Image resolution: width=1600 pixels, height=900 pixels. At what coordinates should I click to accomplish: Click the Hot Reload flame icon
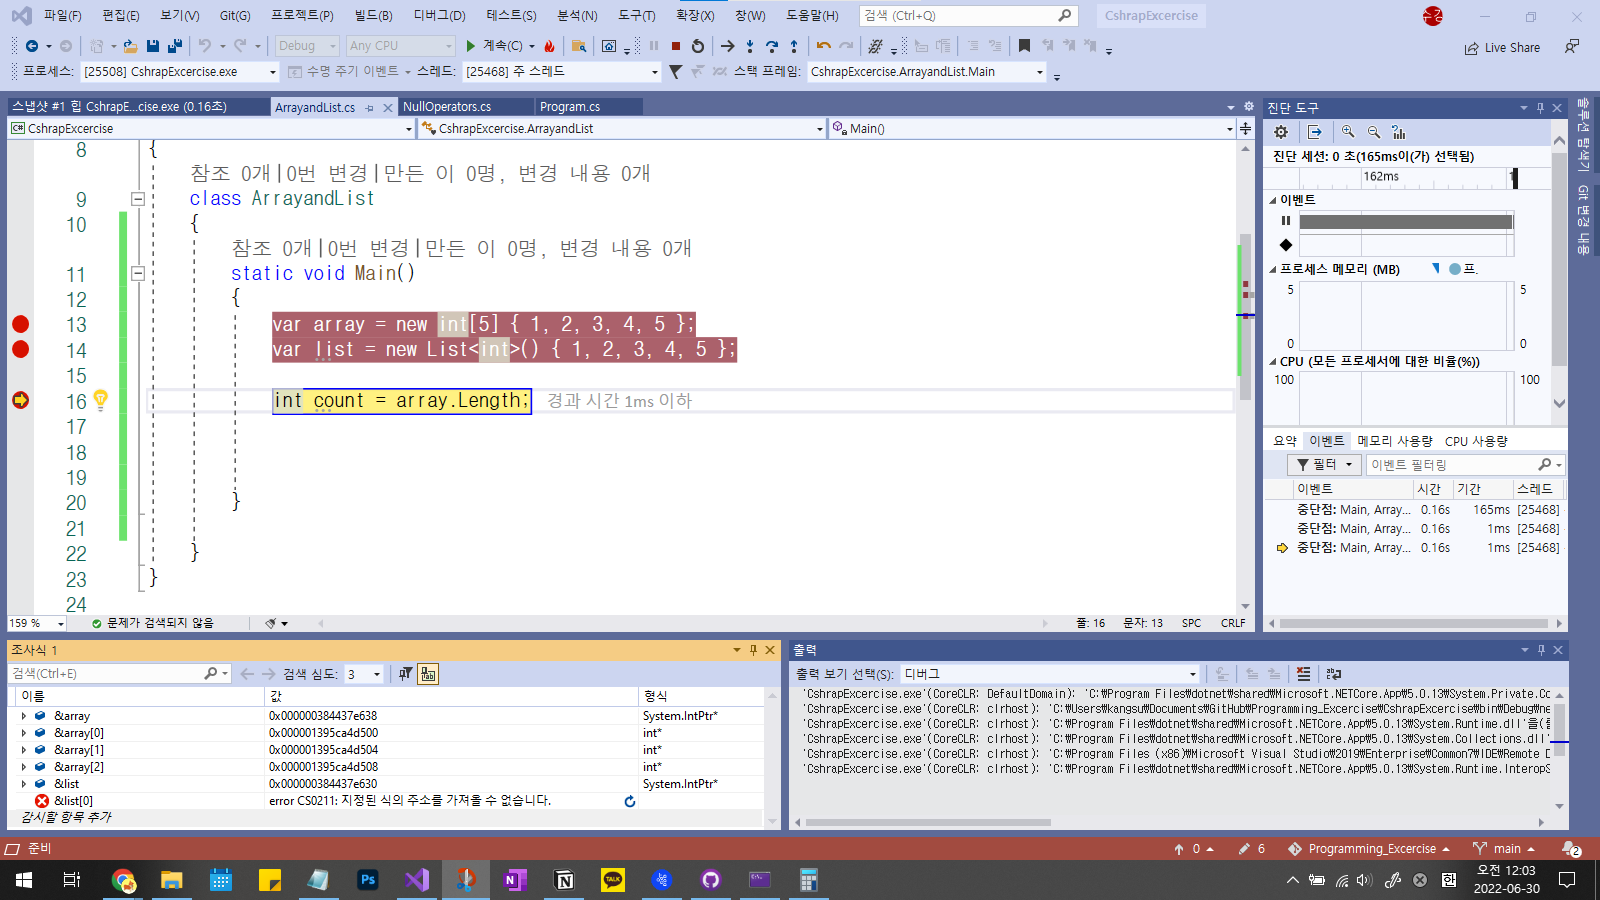pos(549,46)
